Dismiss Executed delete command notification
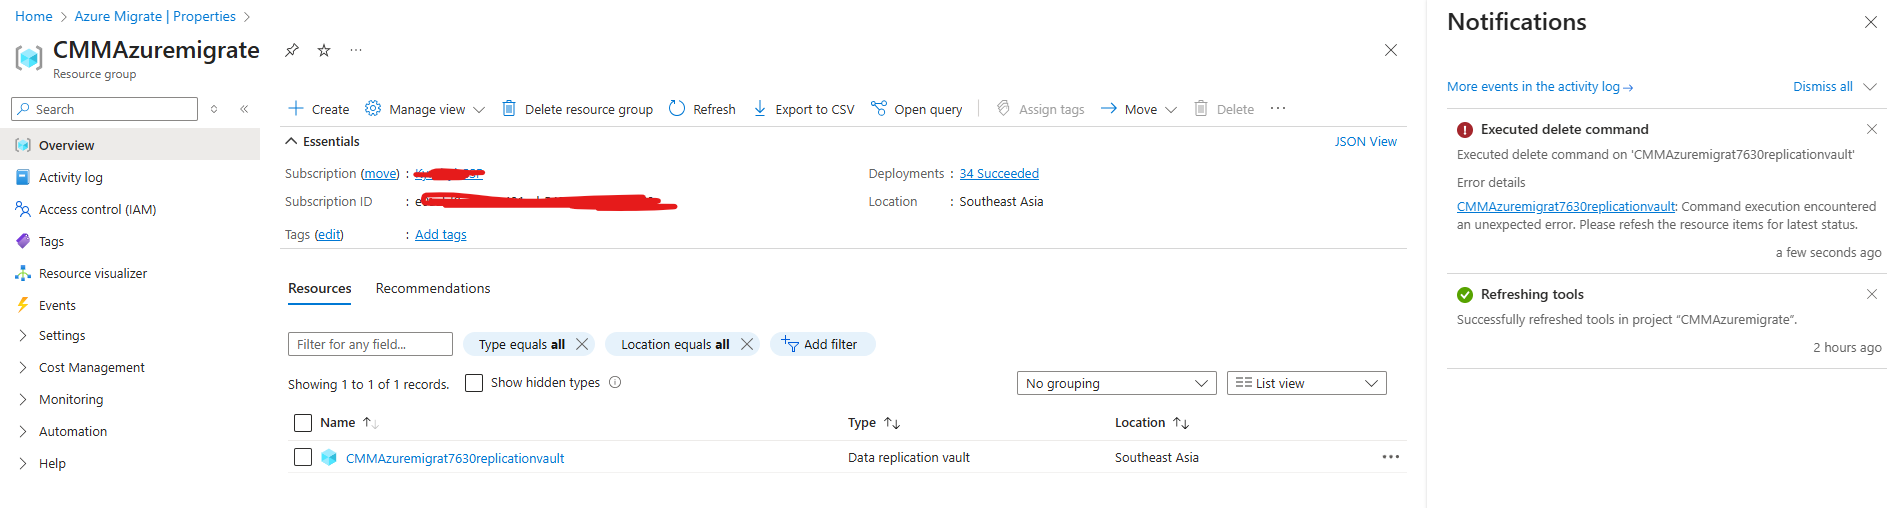Viewport: 1897px width, 508px height. (x=1871, y=129)
